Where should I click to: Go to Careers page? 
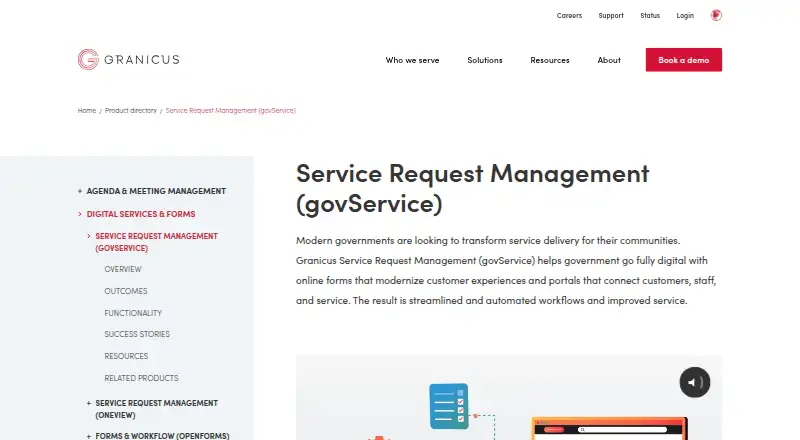click(569, 16)
